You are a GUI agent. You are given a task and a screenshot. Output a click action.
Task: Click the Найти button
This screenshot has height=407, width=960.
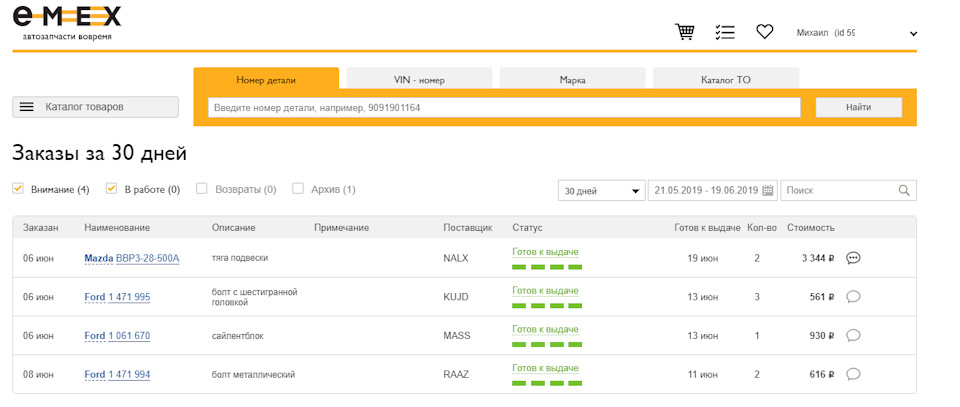pyautogui.click(x=858, y=107)
